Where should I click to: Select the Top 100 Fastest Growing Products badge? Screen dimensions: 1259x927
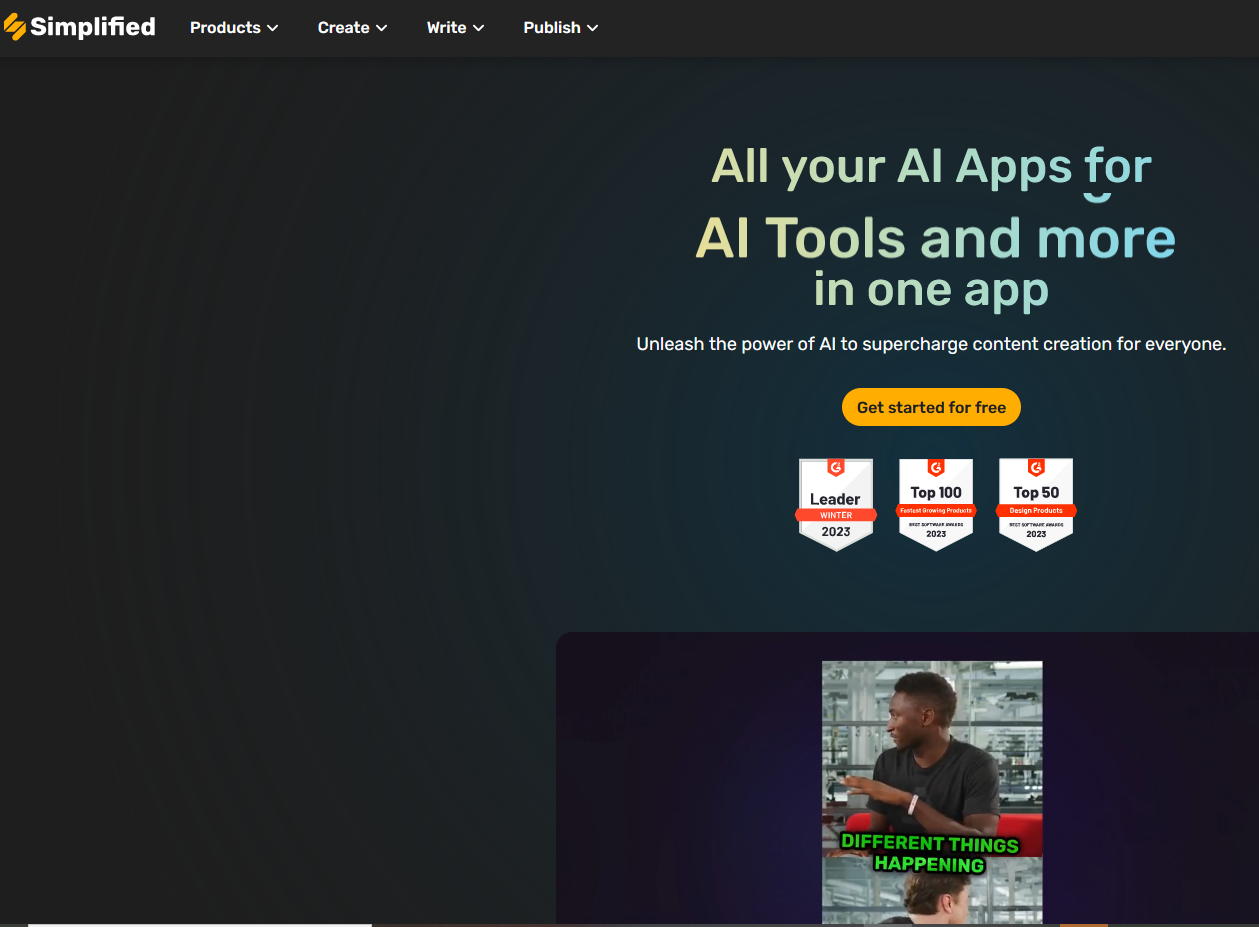pyautogui.click(x=936, y=505)
